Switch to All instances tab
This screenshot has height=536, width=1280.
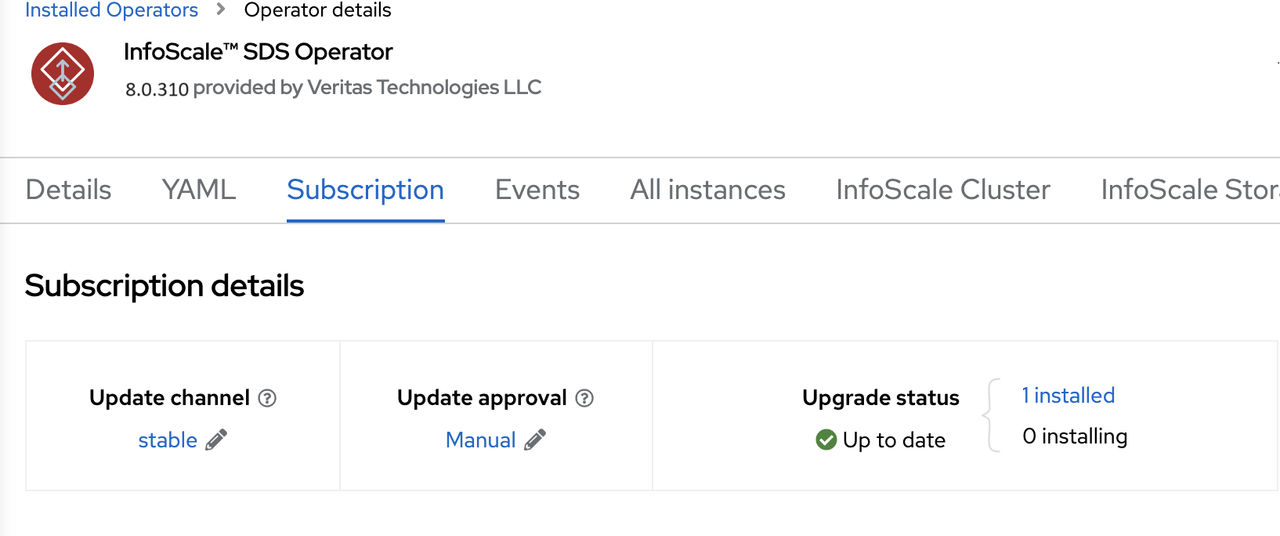coord(708,189)
